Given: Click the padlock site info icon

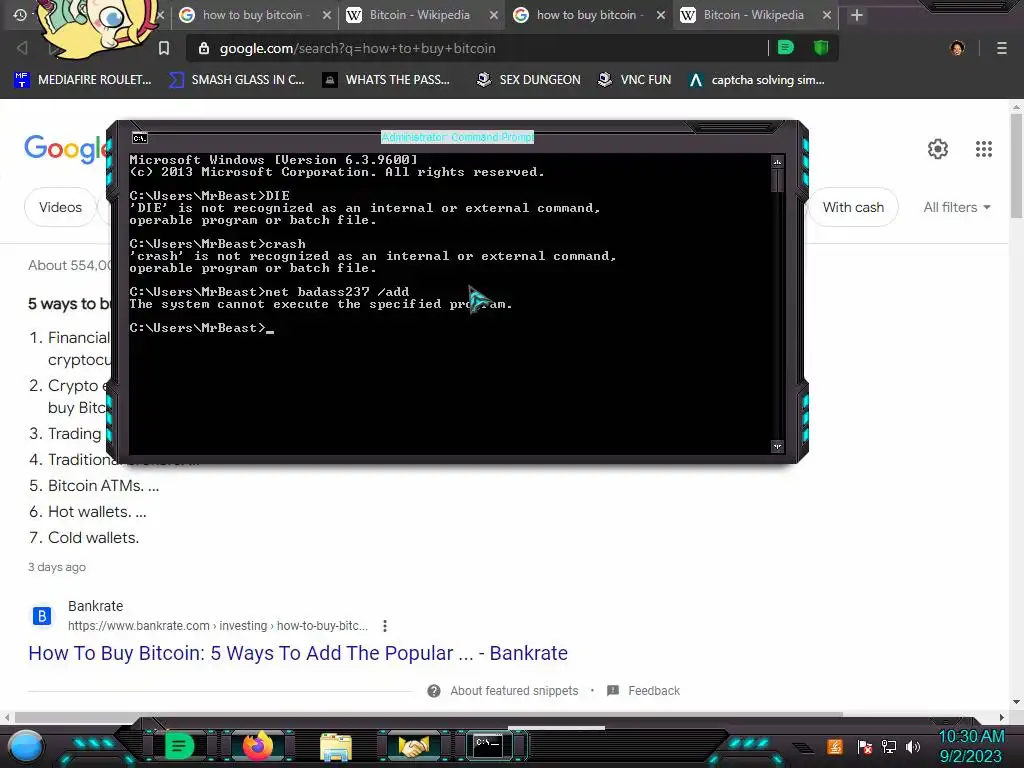Looking at the screenshot, I should point(204,48).
